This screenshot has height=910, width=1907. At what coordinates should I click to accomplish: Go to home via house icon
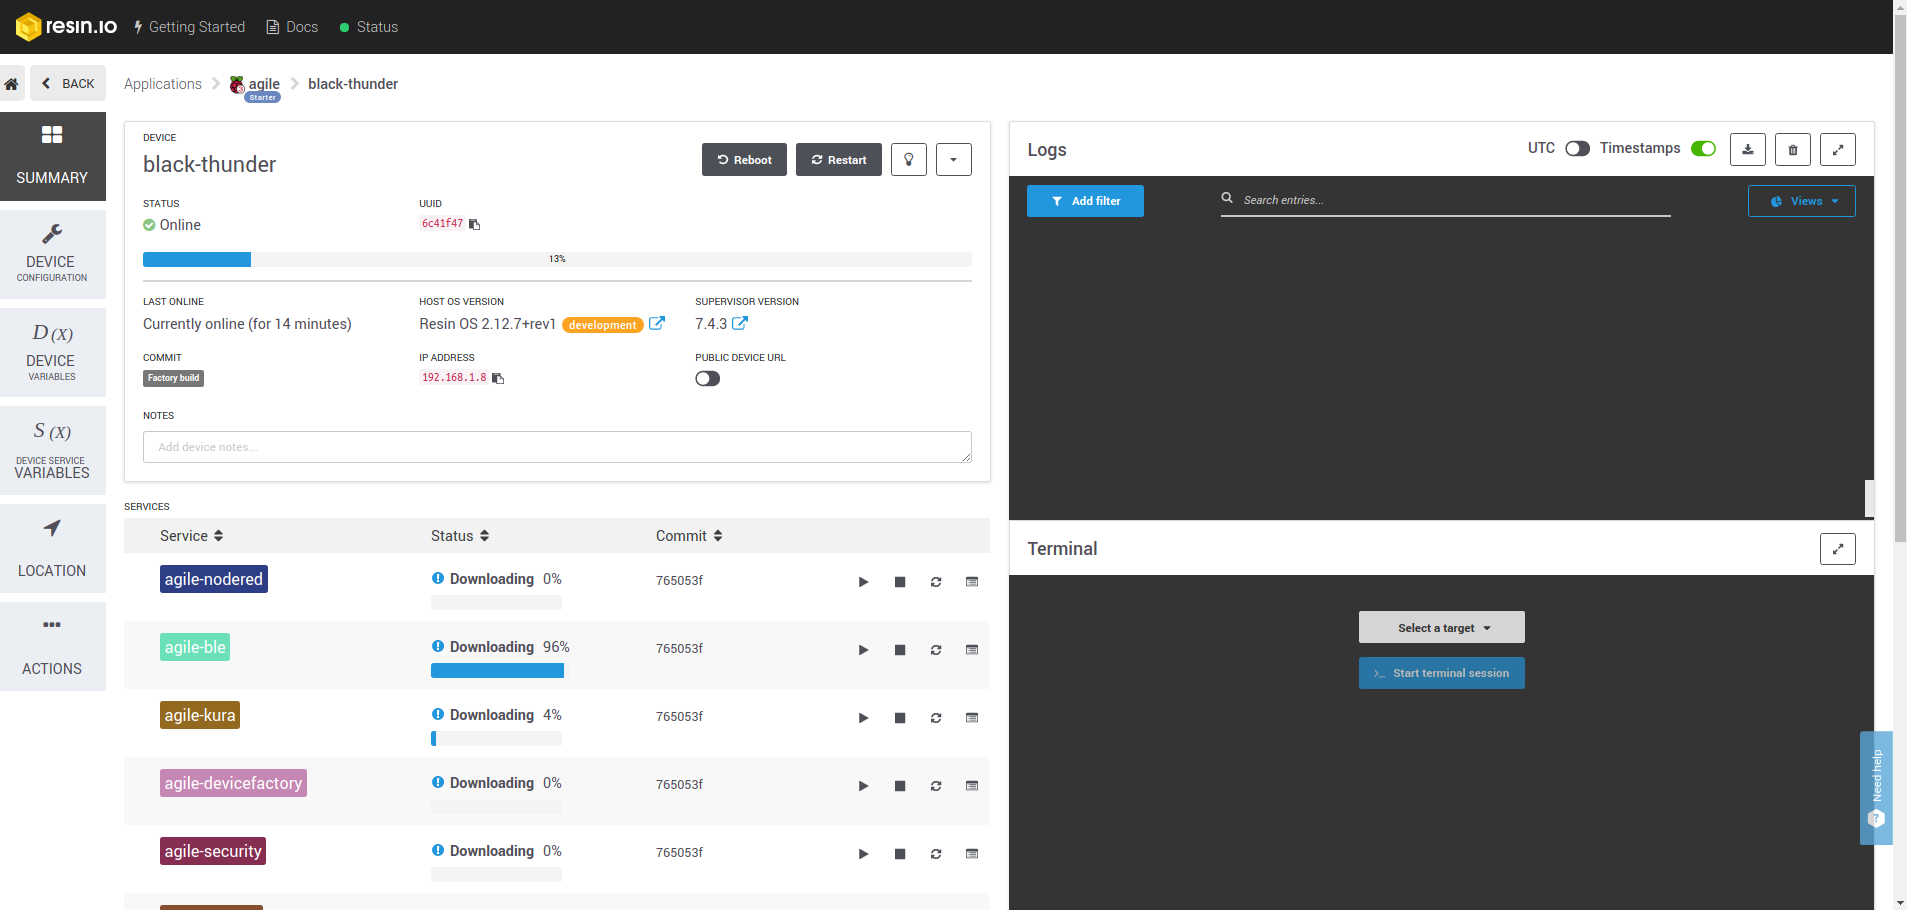(12, 84)
